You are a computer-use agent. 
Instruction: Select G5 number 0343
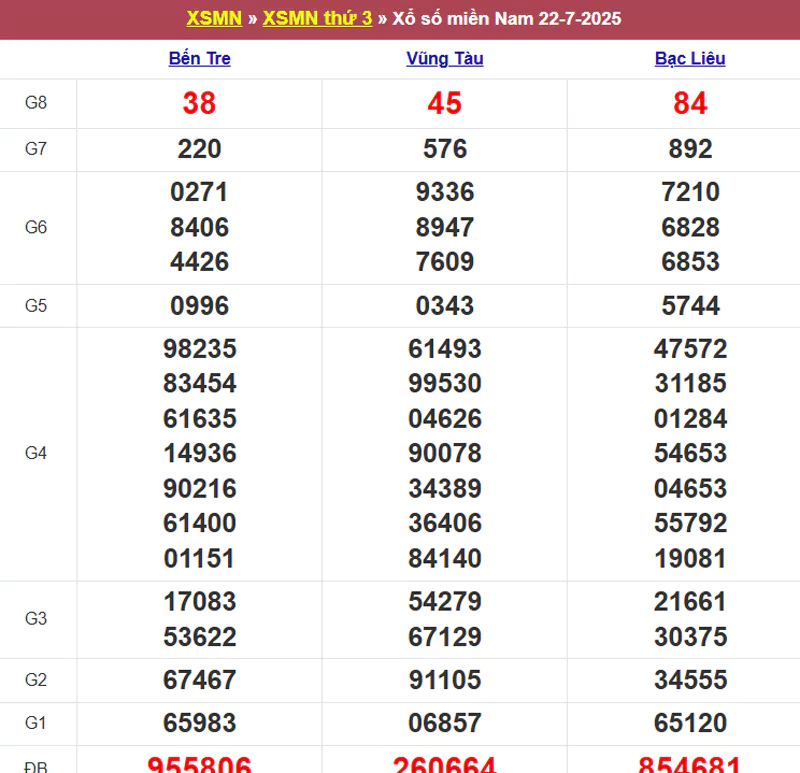click(445, 306)
